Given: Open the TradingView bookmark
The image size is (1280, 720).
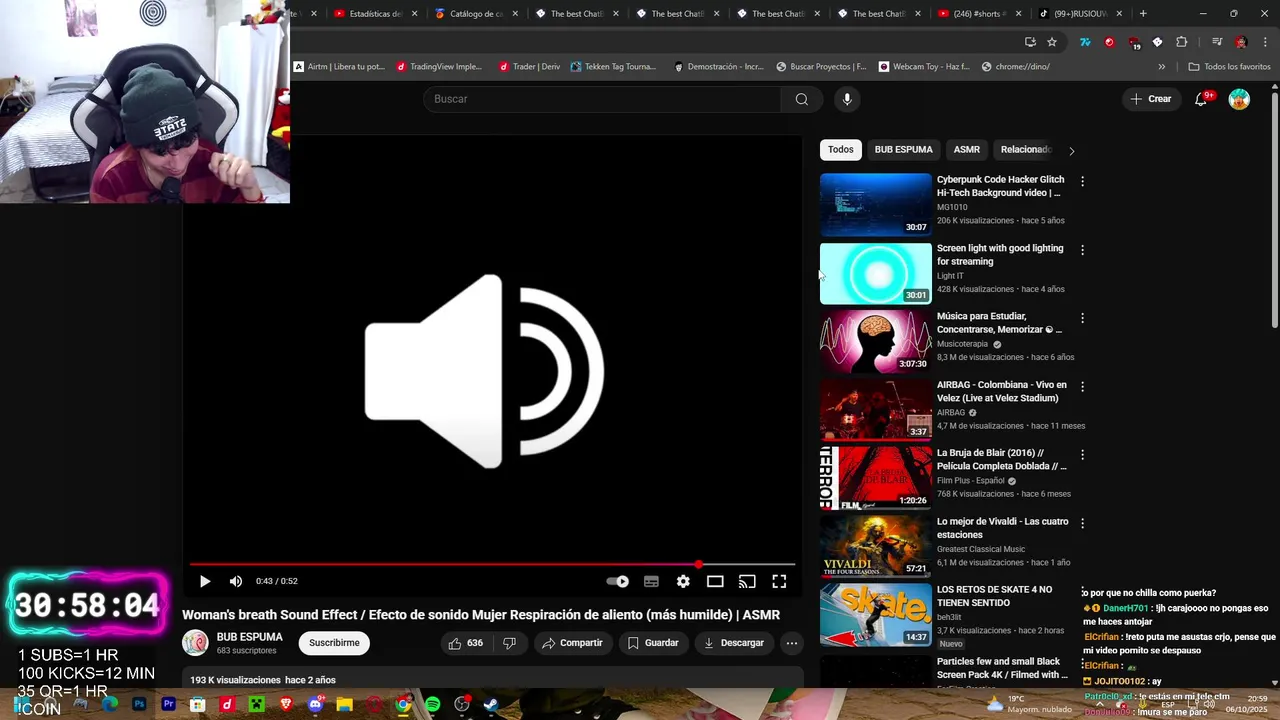Looking at the screenshot, I should click(439, 67).
